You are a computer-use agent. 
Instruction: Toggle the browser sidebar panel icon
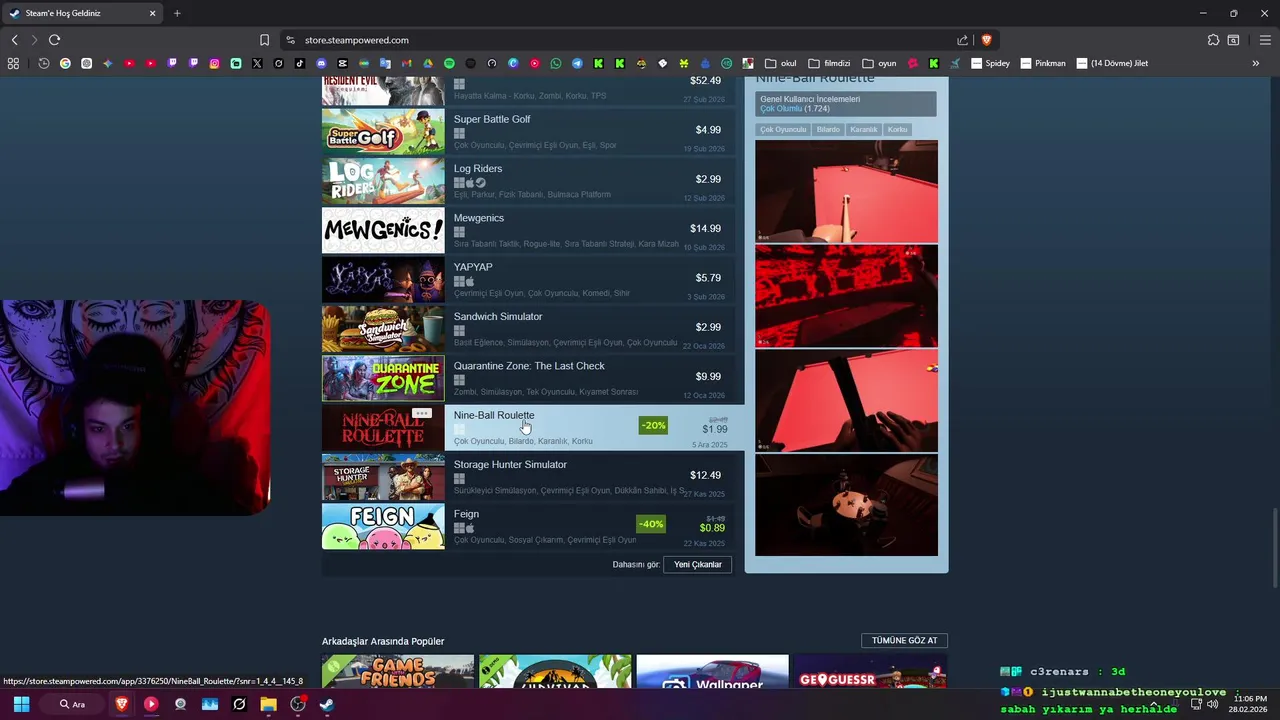pyautogui.click(x=1234, y=40)
